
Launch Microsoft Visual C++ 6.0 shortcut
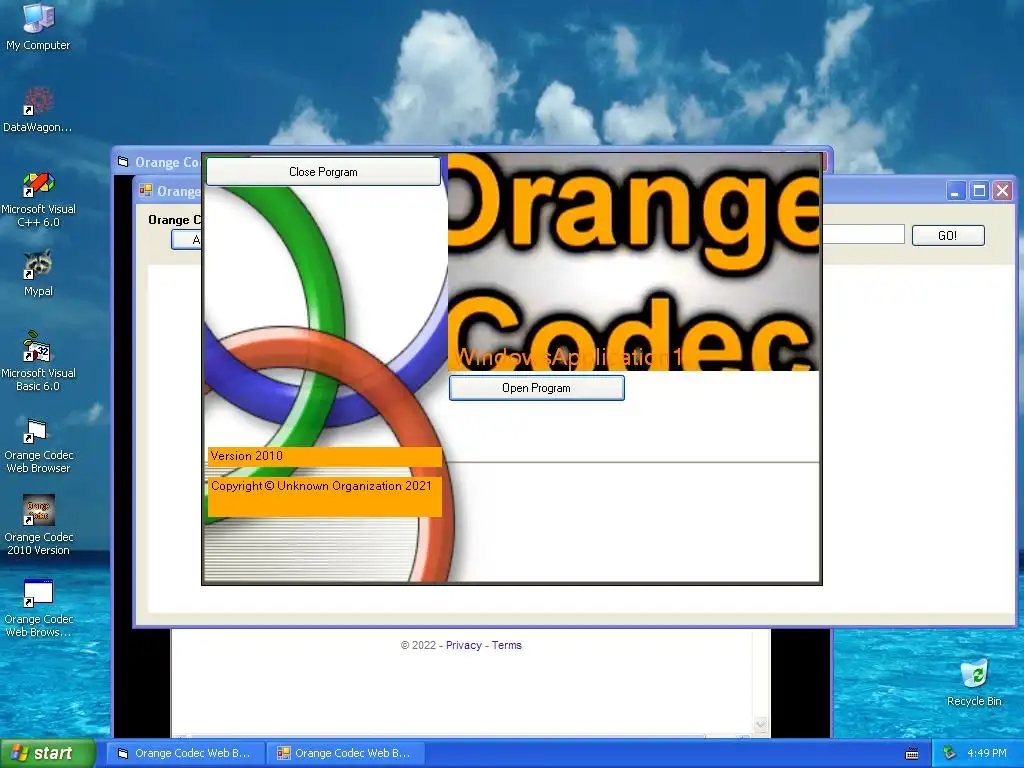38,199
